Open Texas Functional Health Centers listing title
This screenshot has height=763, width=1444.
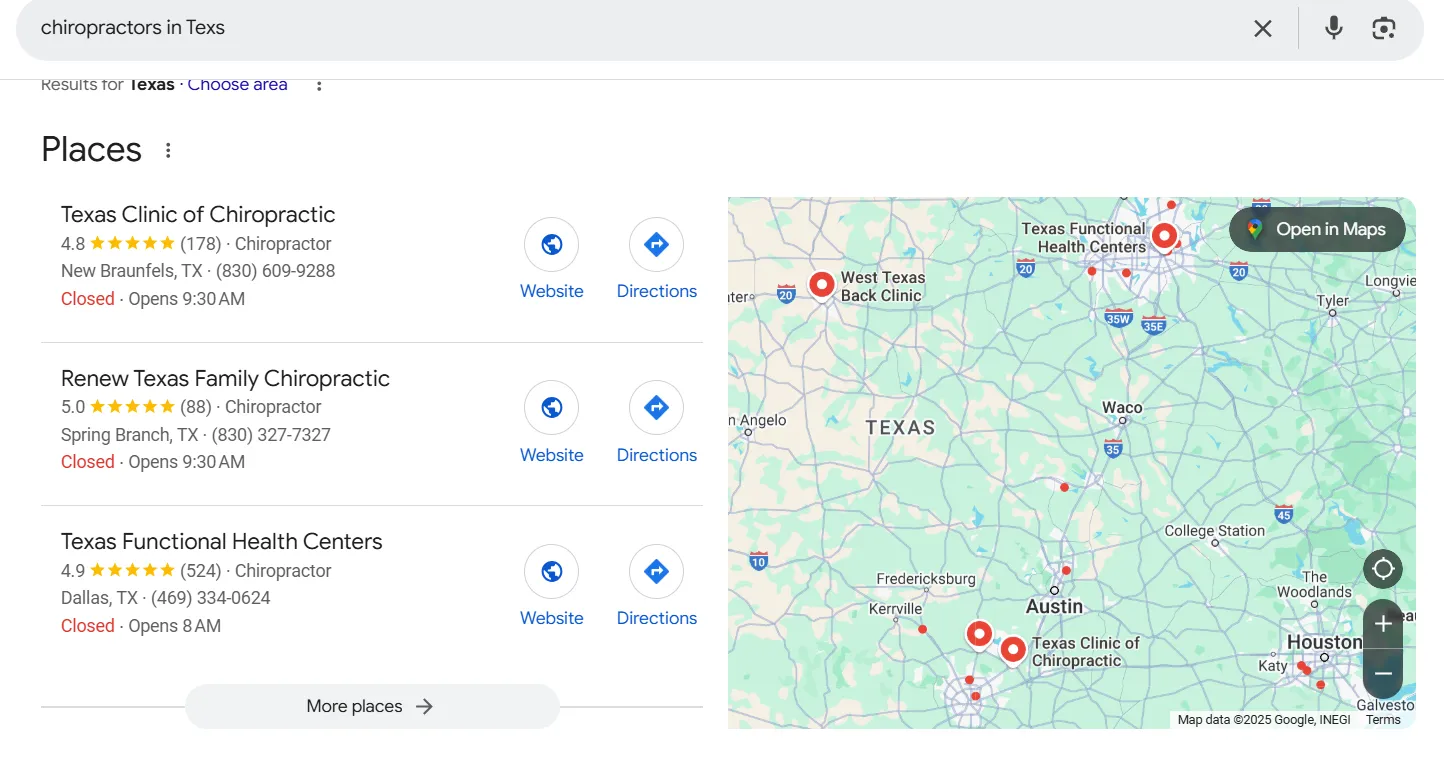pyautogui.click(x=221, y=541)
